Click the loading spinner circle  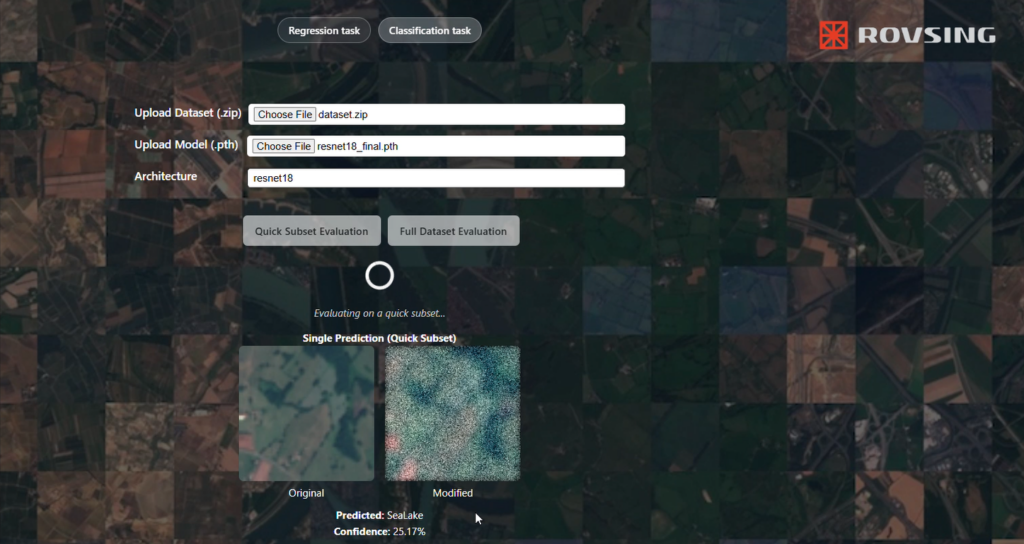pyautogui.click(x=379, y=276)
